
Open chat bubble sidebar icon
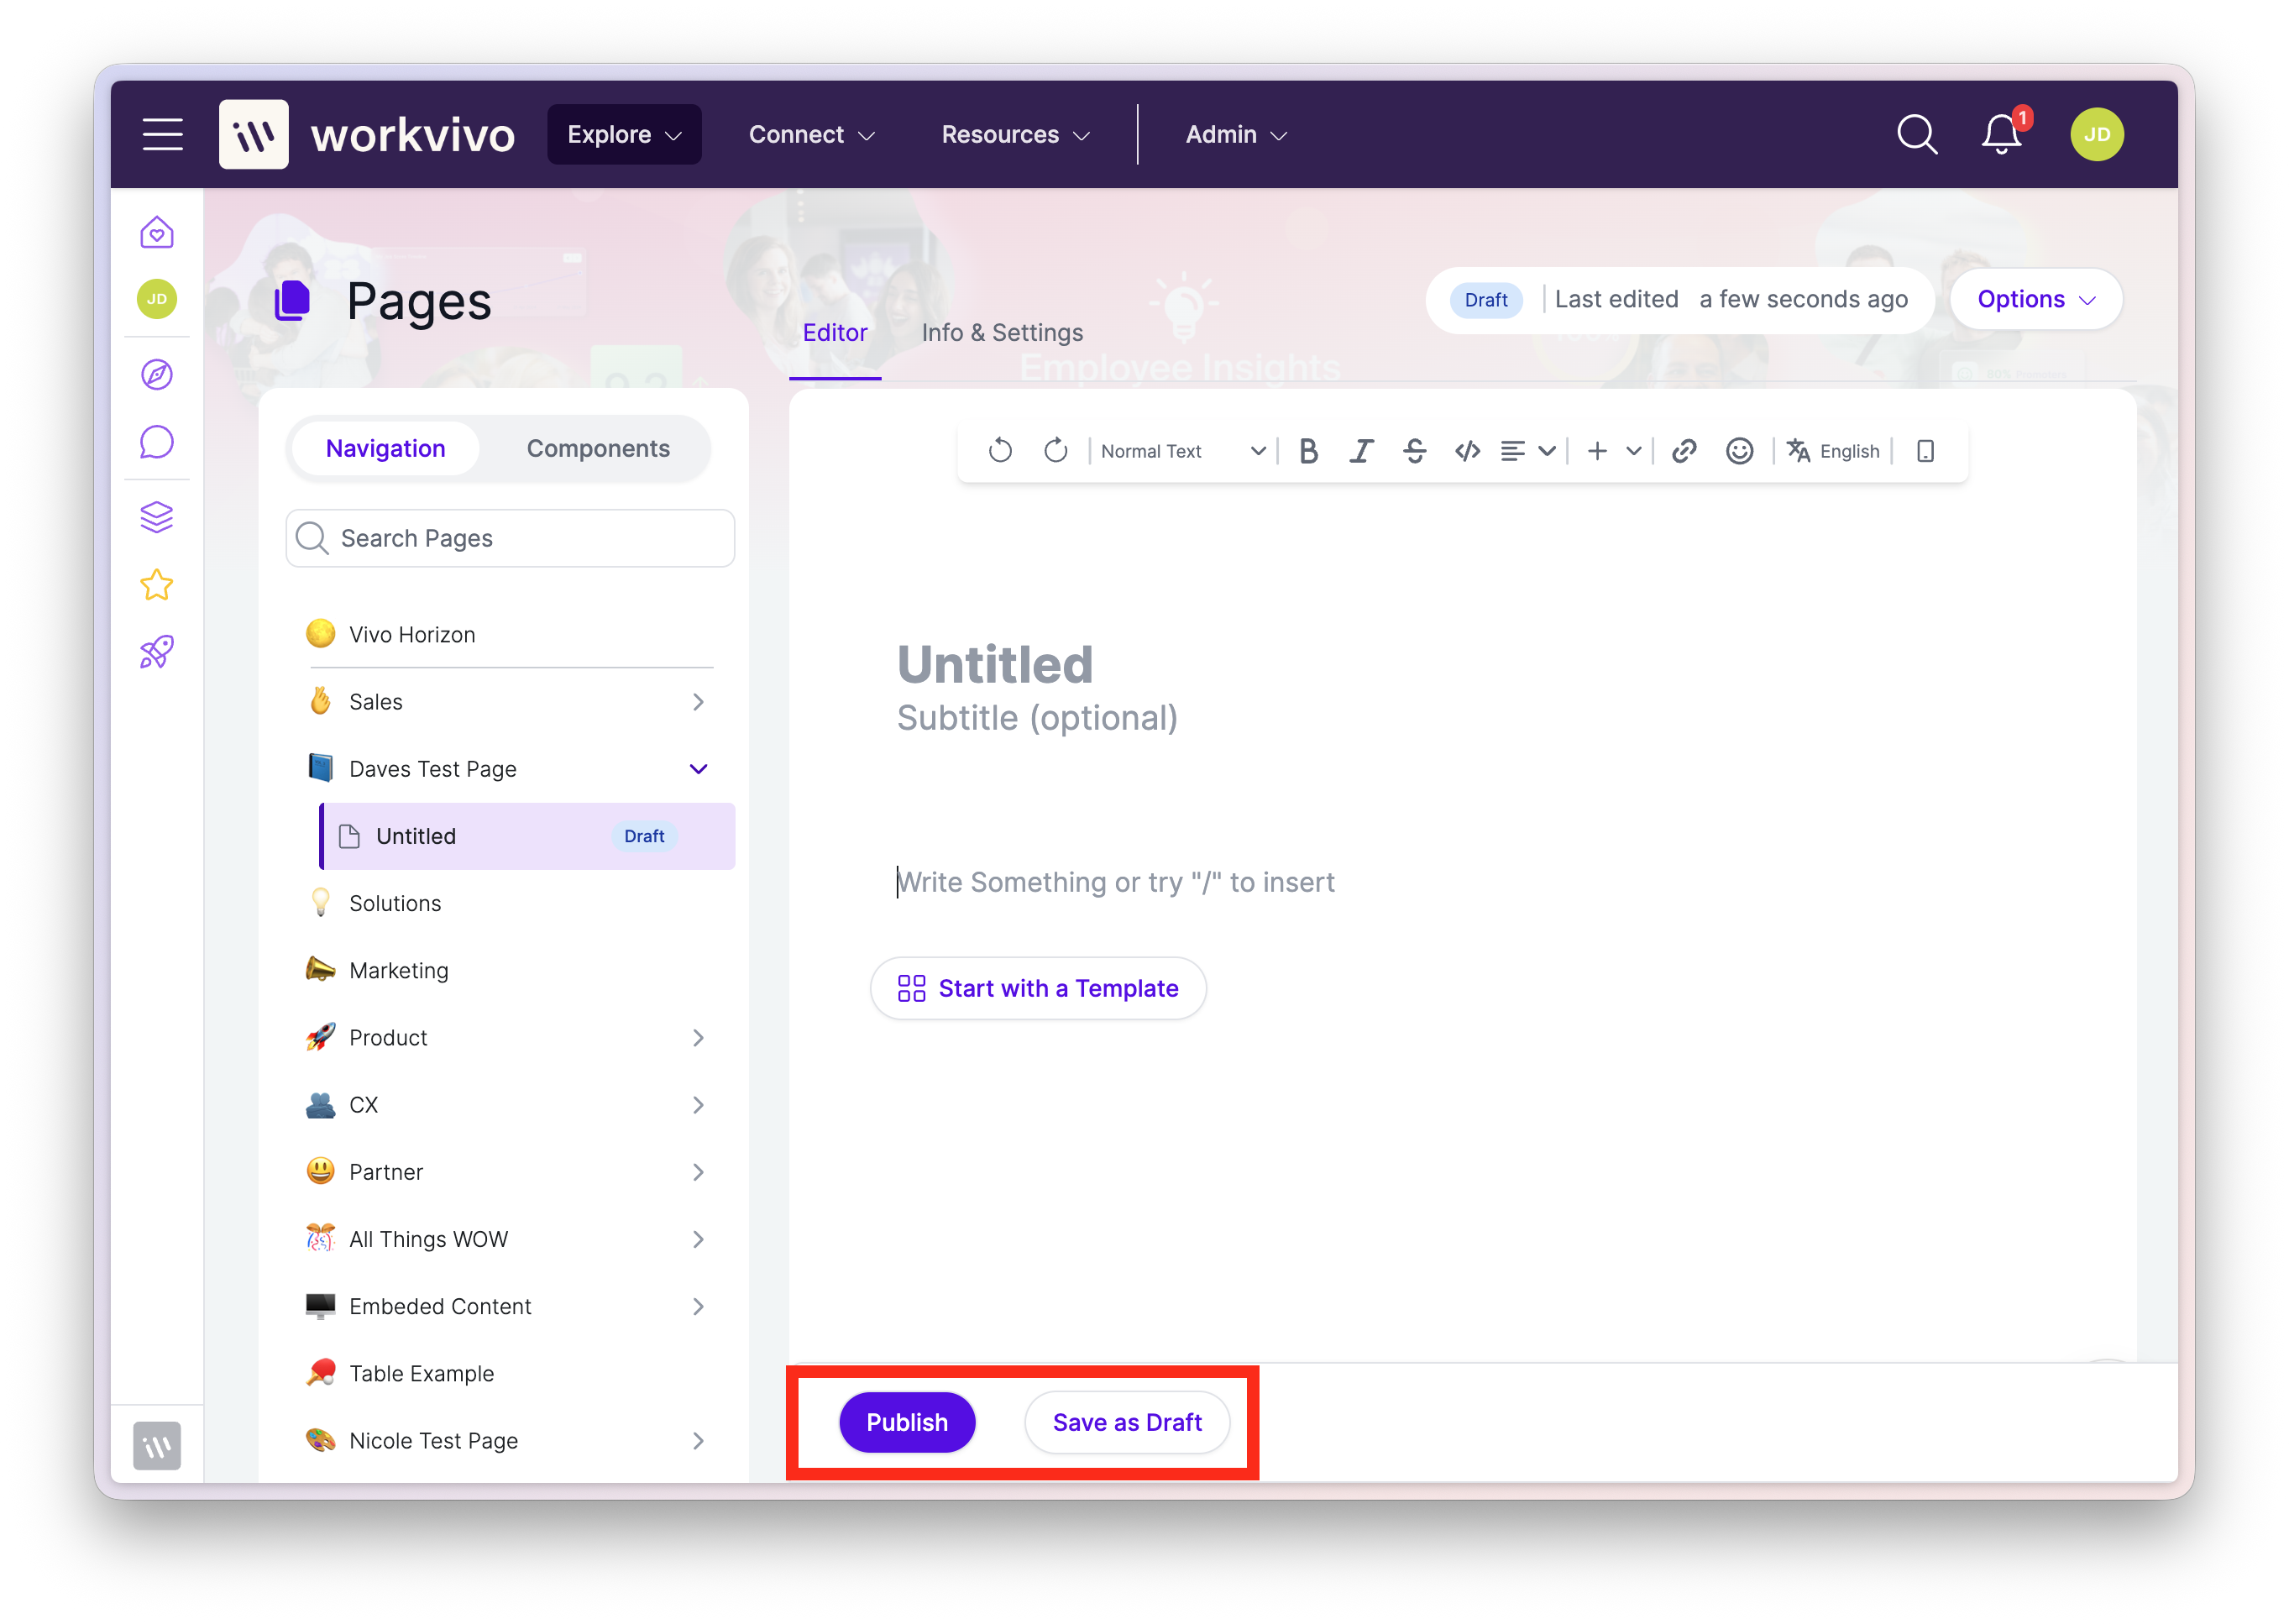[157, 442]
